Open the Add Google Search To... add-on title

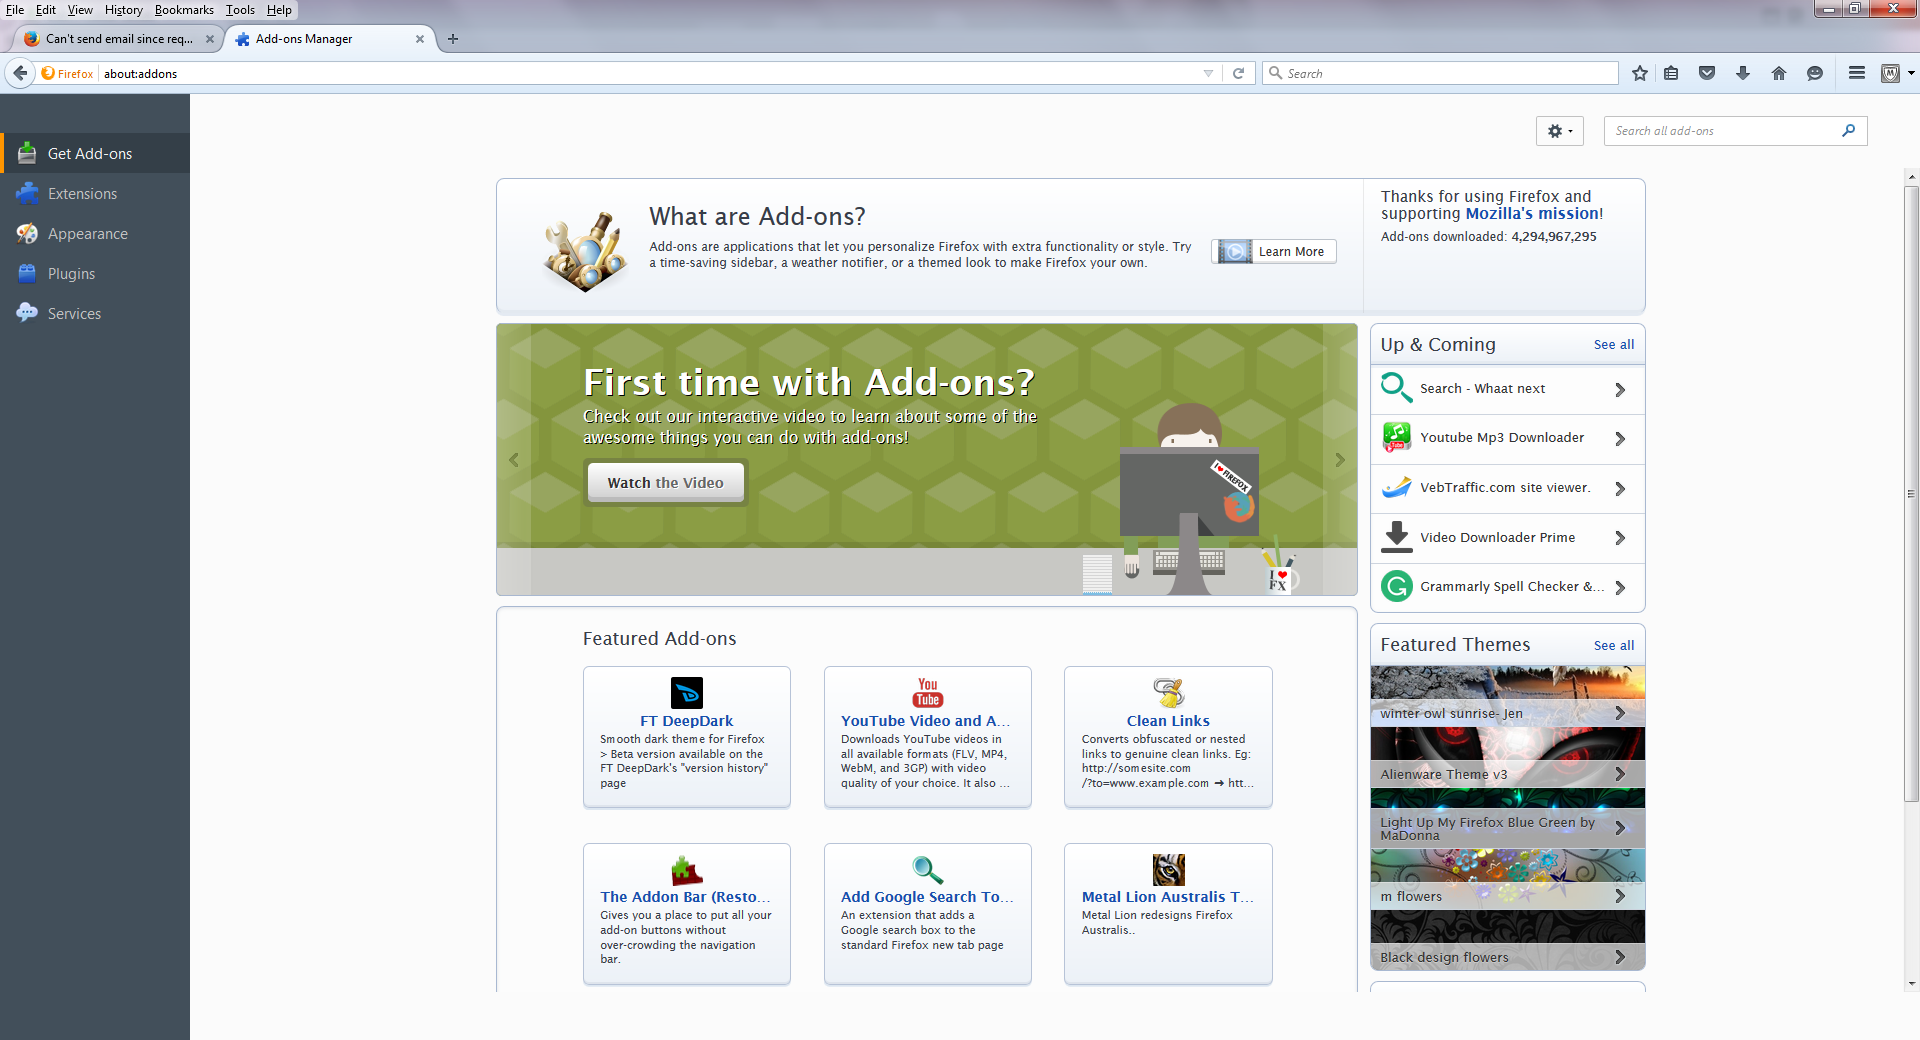(927, 897)
